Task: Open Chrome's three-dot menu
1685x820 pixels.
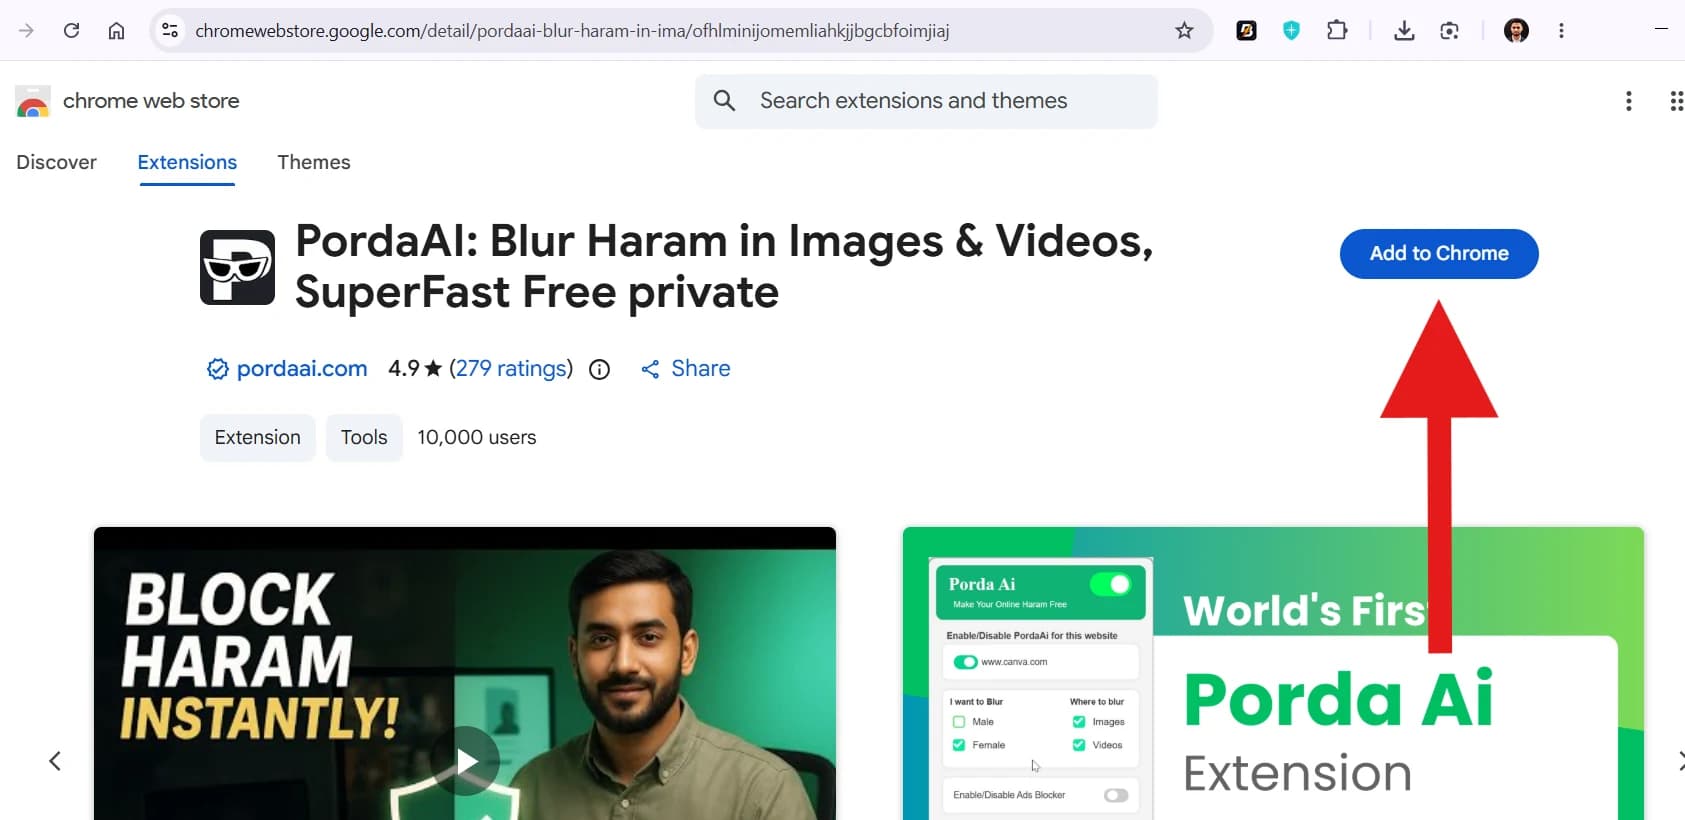Action: pos(1561,30)
